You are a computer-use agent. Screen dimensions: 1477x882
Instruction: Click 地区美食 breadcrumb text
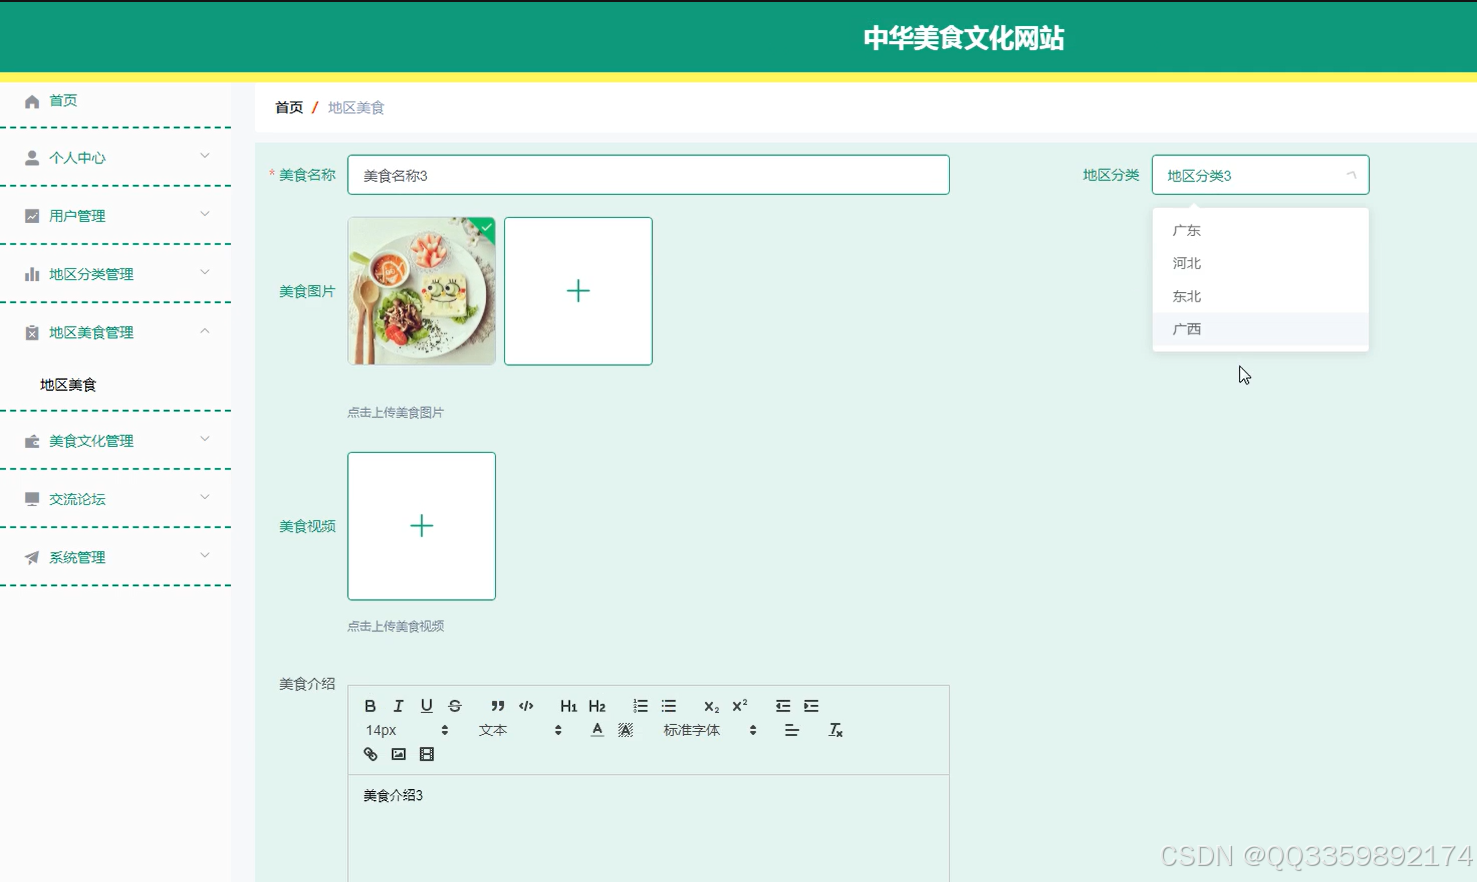point(356,107)
